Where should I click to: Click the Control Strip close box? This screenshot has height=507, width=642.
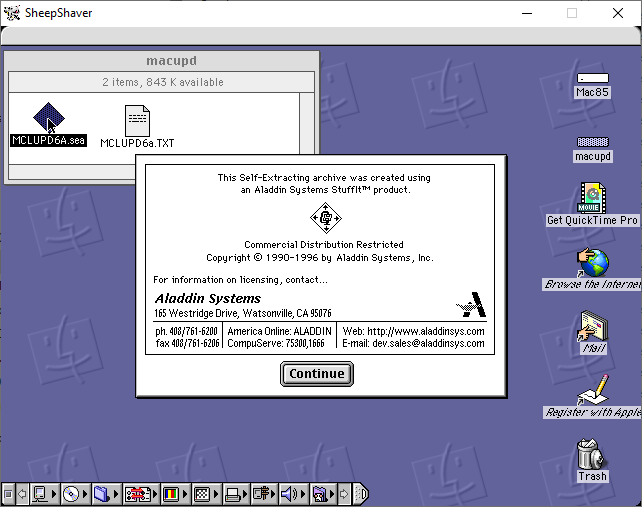[8, 494]
